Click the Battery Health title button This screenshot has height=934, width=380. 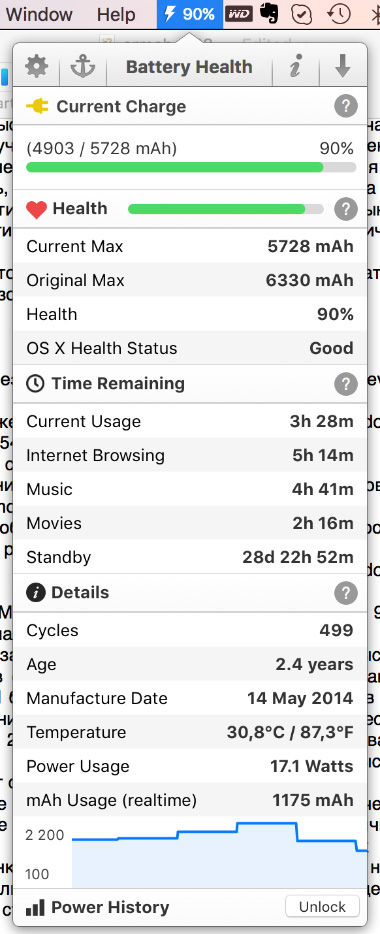click(189, 67)
